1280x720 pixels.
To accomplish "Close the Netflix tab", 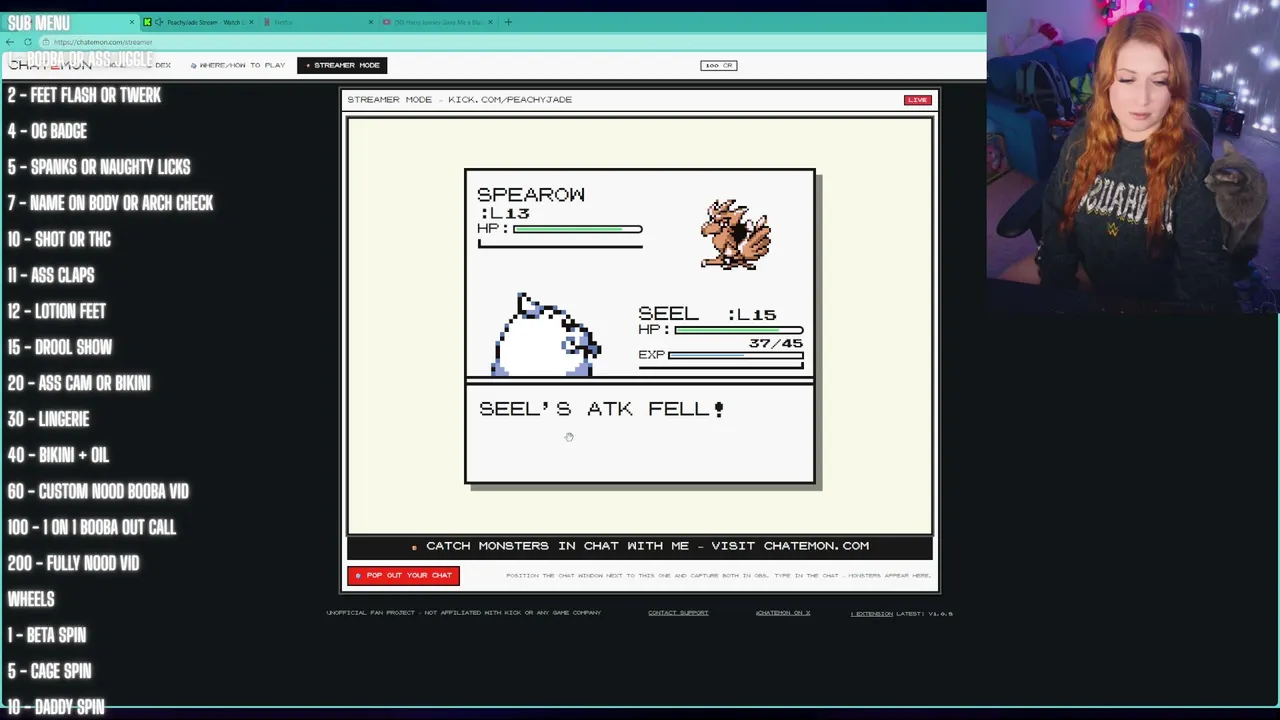I will (371, 22).
